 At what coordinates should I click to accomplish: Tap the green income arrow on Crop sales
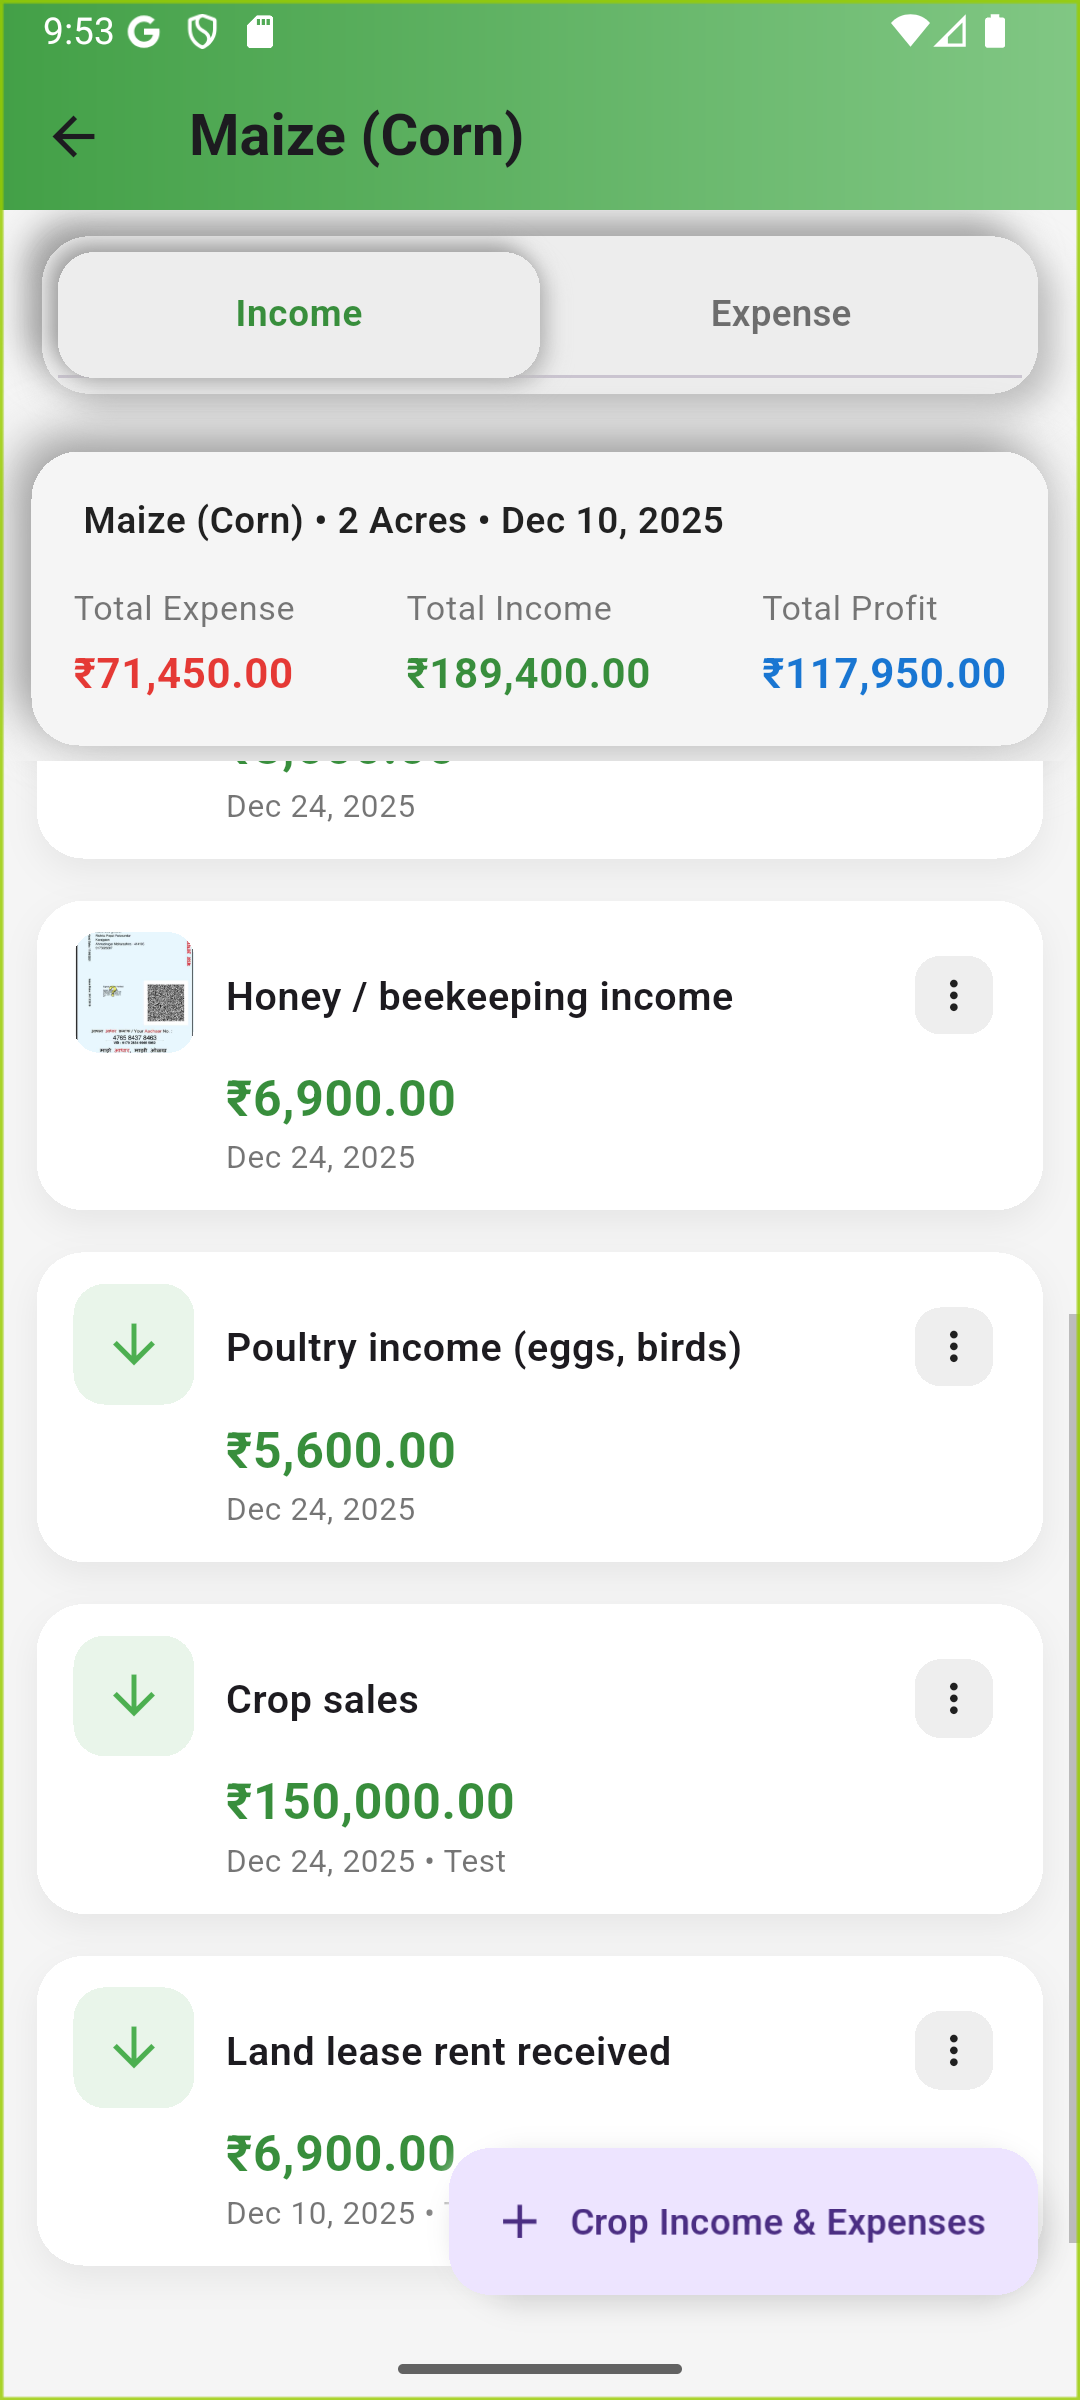[133, 1696]
